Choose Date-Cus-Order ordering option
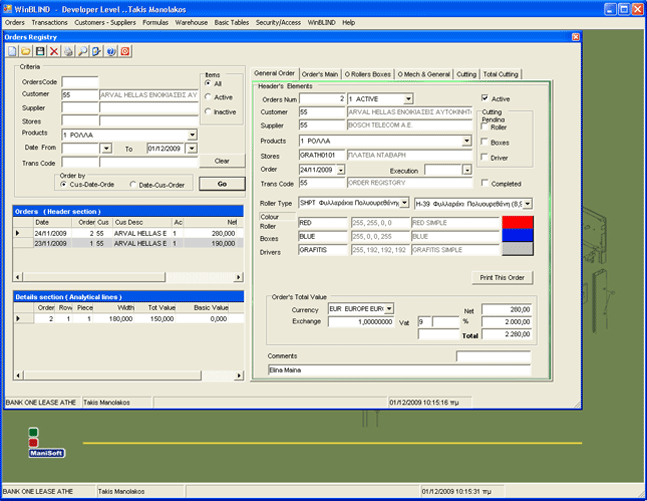This screenshot has height=501, width=647. (132, 184)
